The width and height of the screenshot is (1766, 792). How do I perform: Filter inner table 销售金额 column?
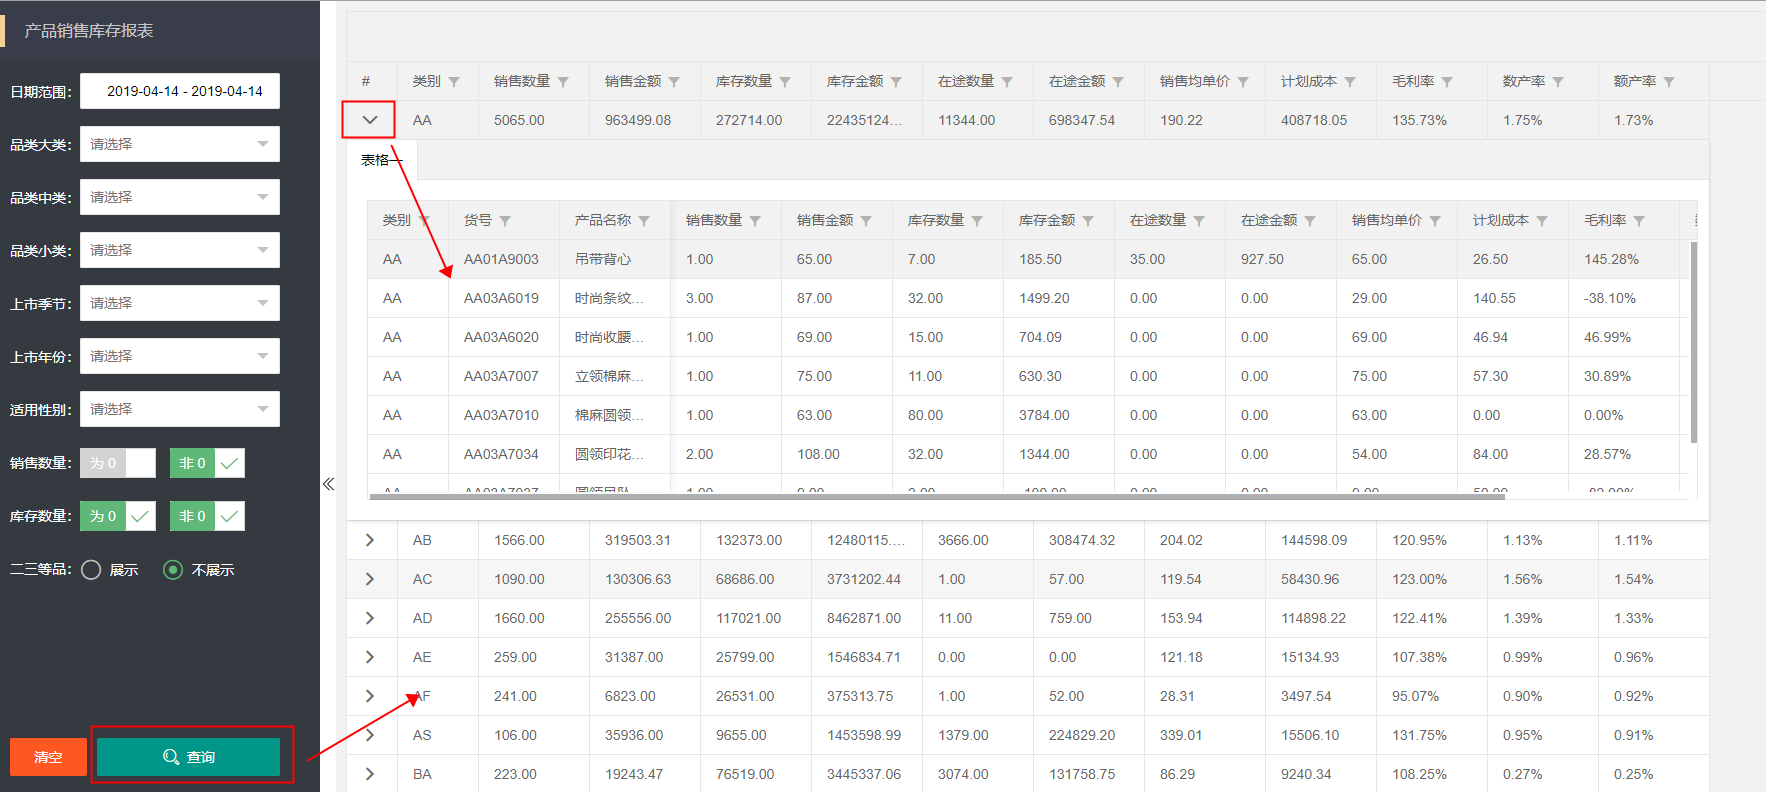(866, 221)
